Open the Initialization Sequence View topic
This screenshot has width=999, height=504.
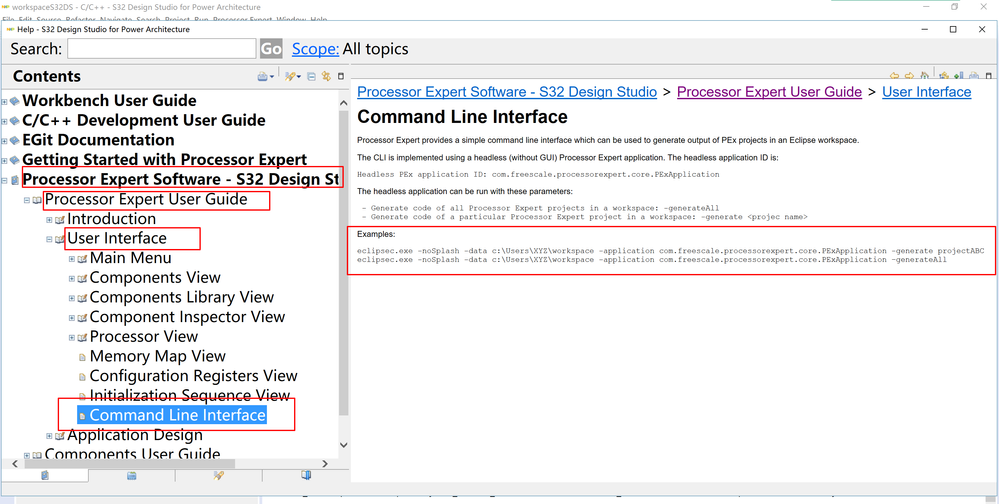[x=190, y=396]
